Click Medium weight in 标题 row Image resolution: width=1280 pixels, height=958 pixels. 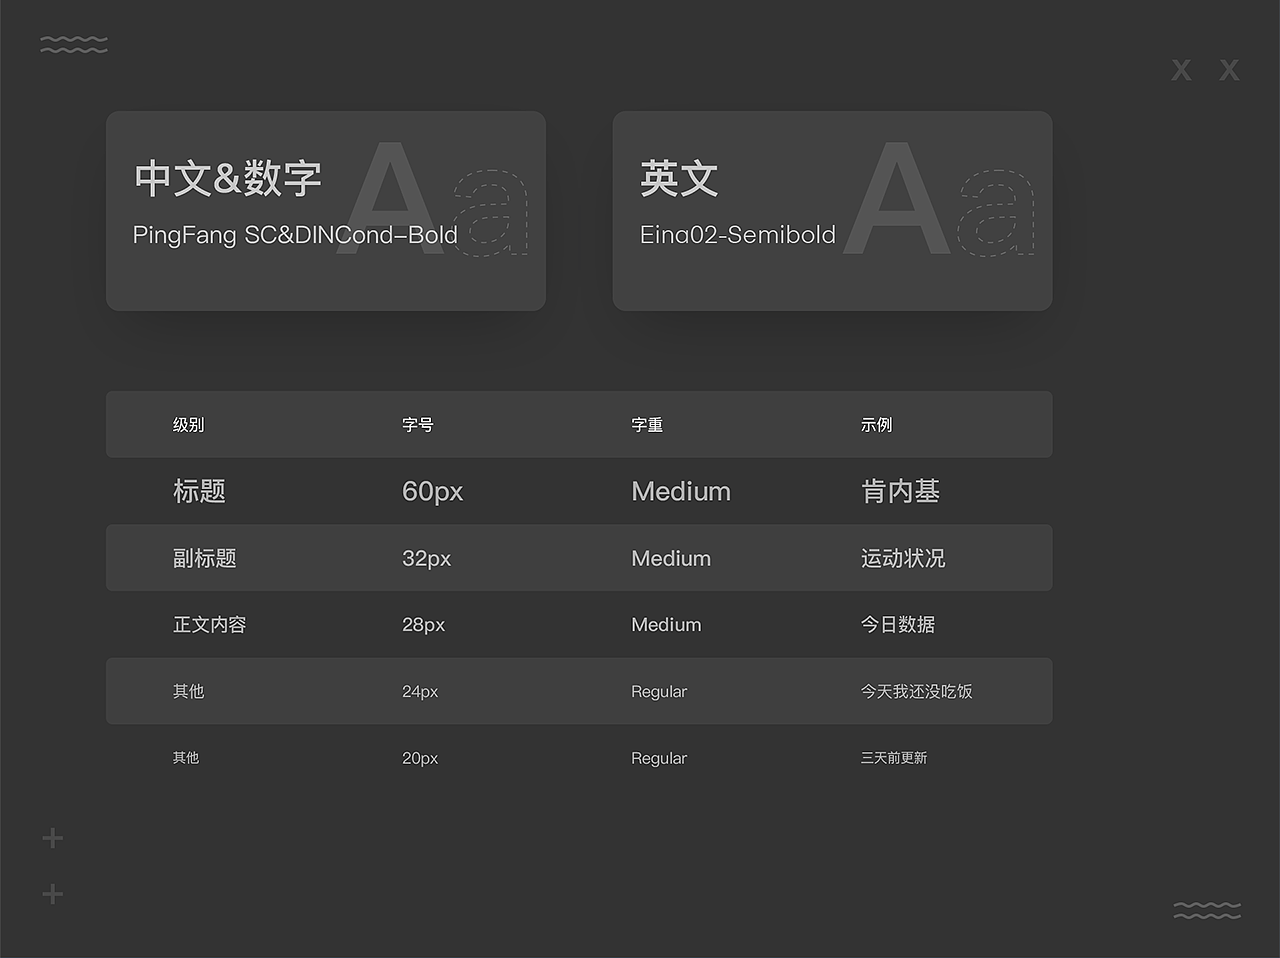point(681,491)
